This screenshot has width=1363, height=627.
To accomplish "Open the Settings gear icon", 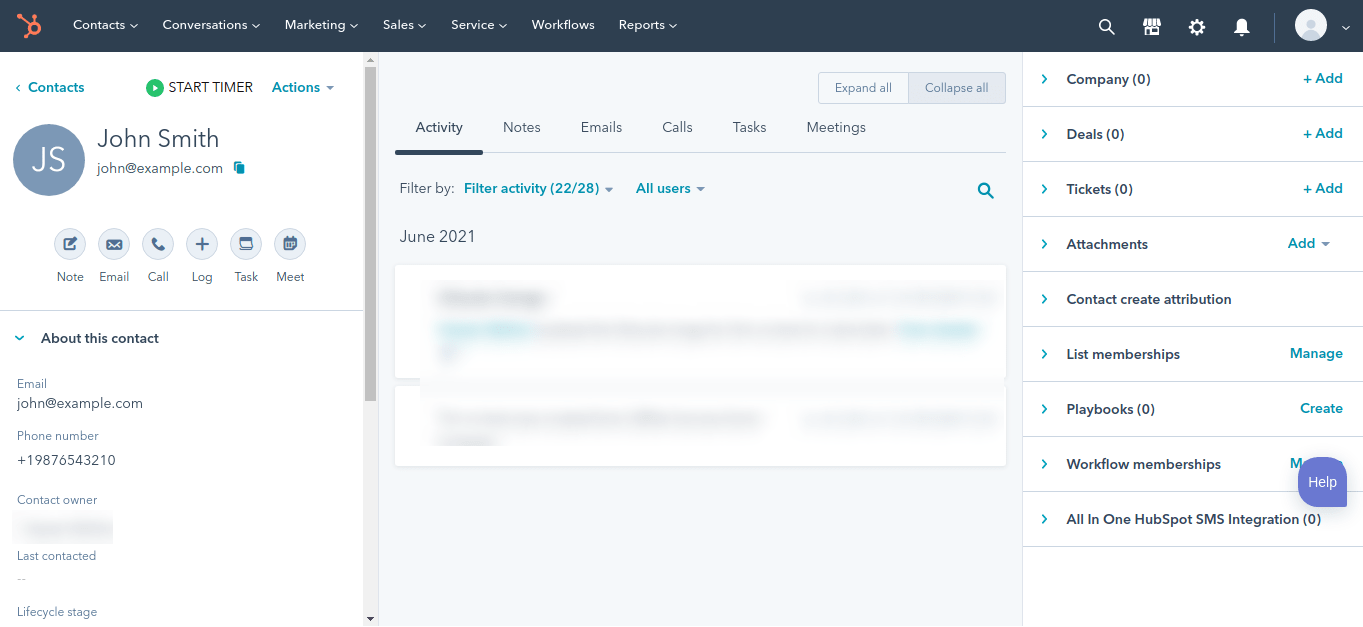I will [1196, 27].
